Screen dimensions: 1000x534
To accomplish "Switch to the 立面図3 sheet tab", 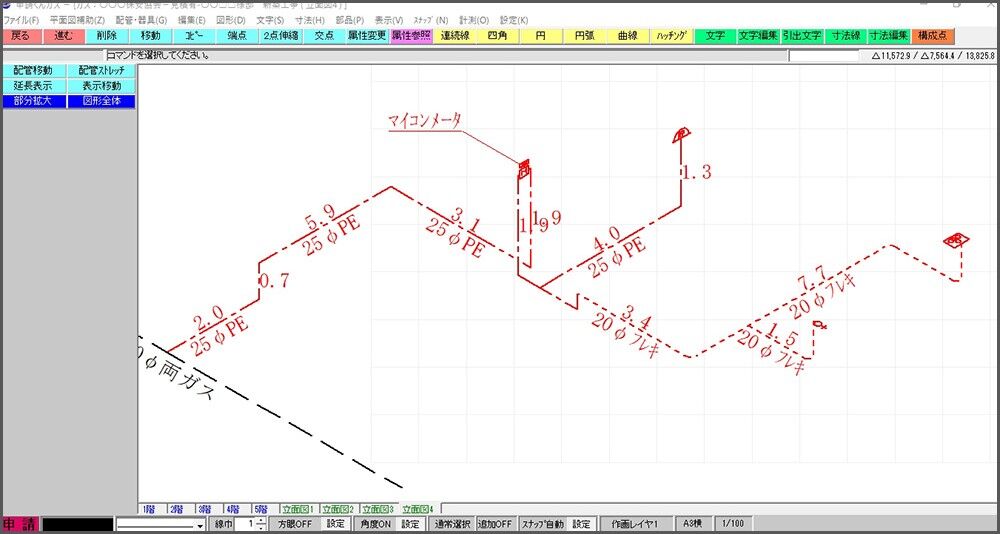I will pos(378,509).
